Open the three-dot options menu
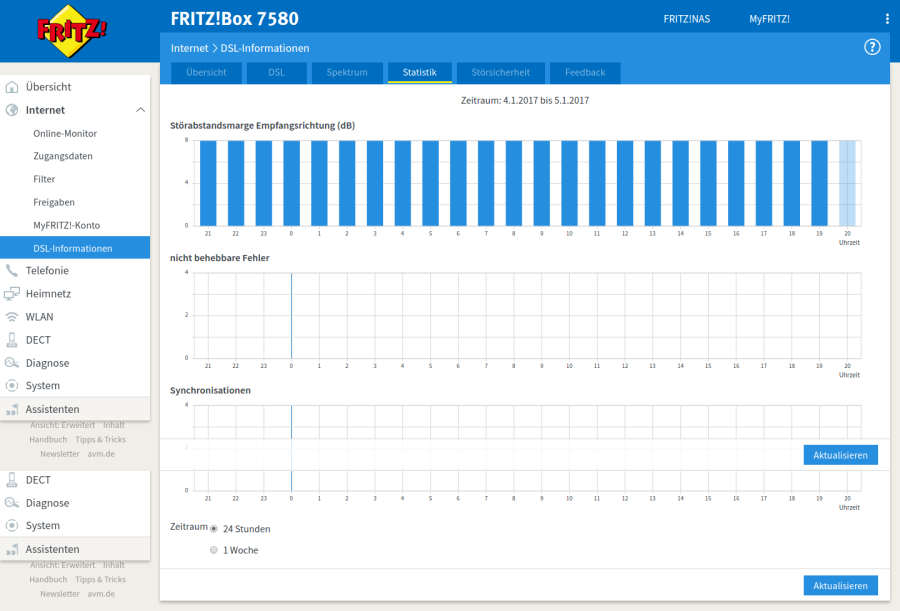This screenshot has height=611, width=900. pyautogui.click(x=886, y=19)
